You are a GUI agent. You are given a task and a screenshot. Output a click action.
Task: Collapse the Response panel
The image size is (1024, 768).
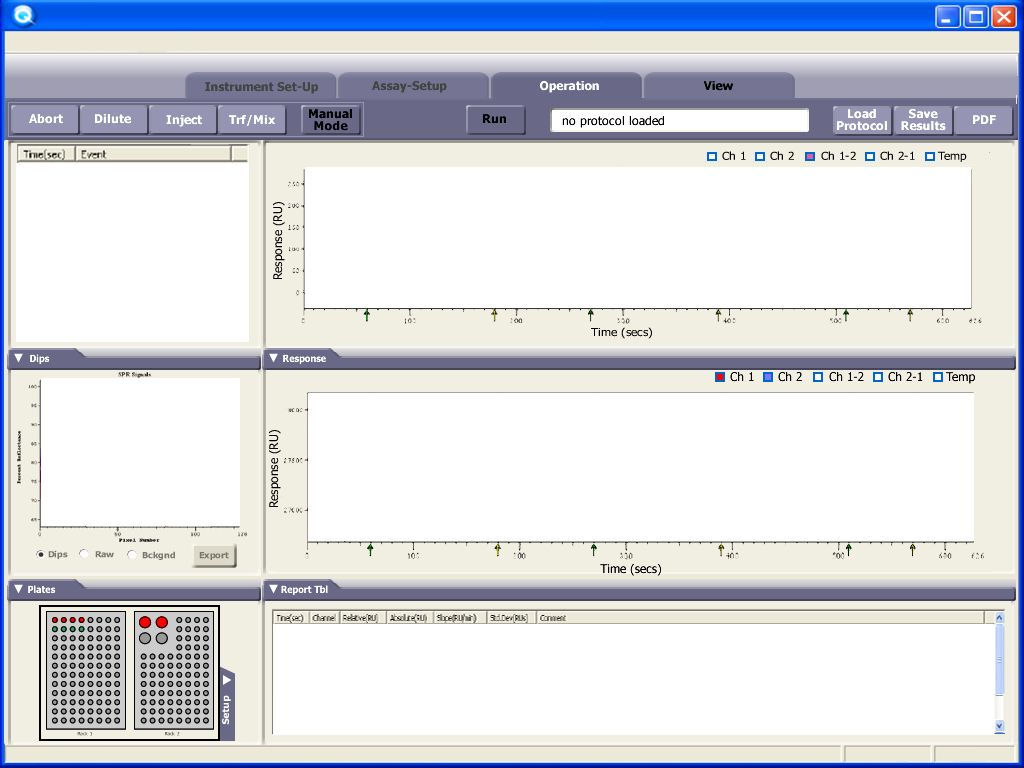click(x=273, y=358)
